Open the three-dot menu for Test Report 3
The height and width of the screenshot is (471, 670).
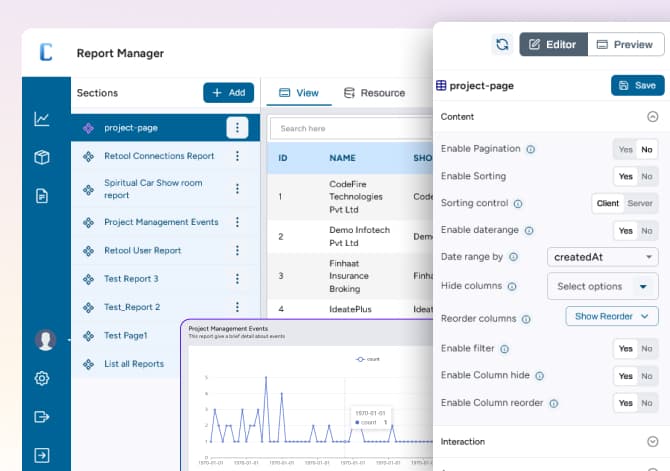[237, 279]
